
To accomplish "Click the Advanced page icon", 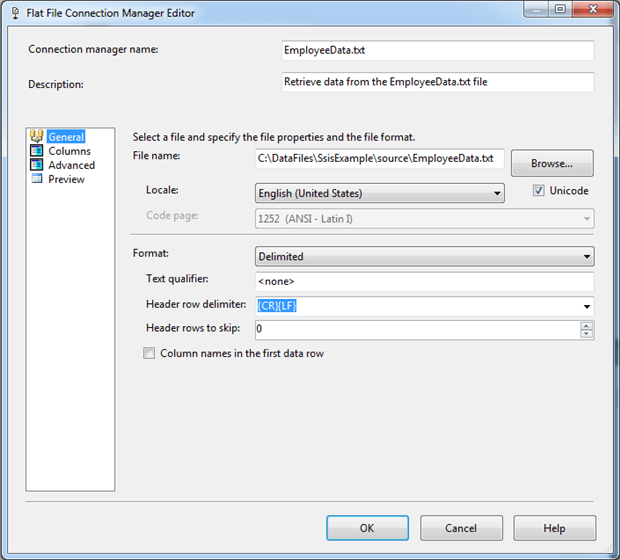I will [x=38, y=165].
